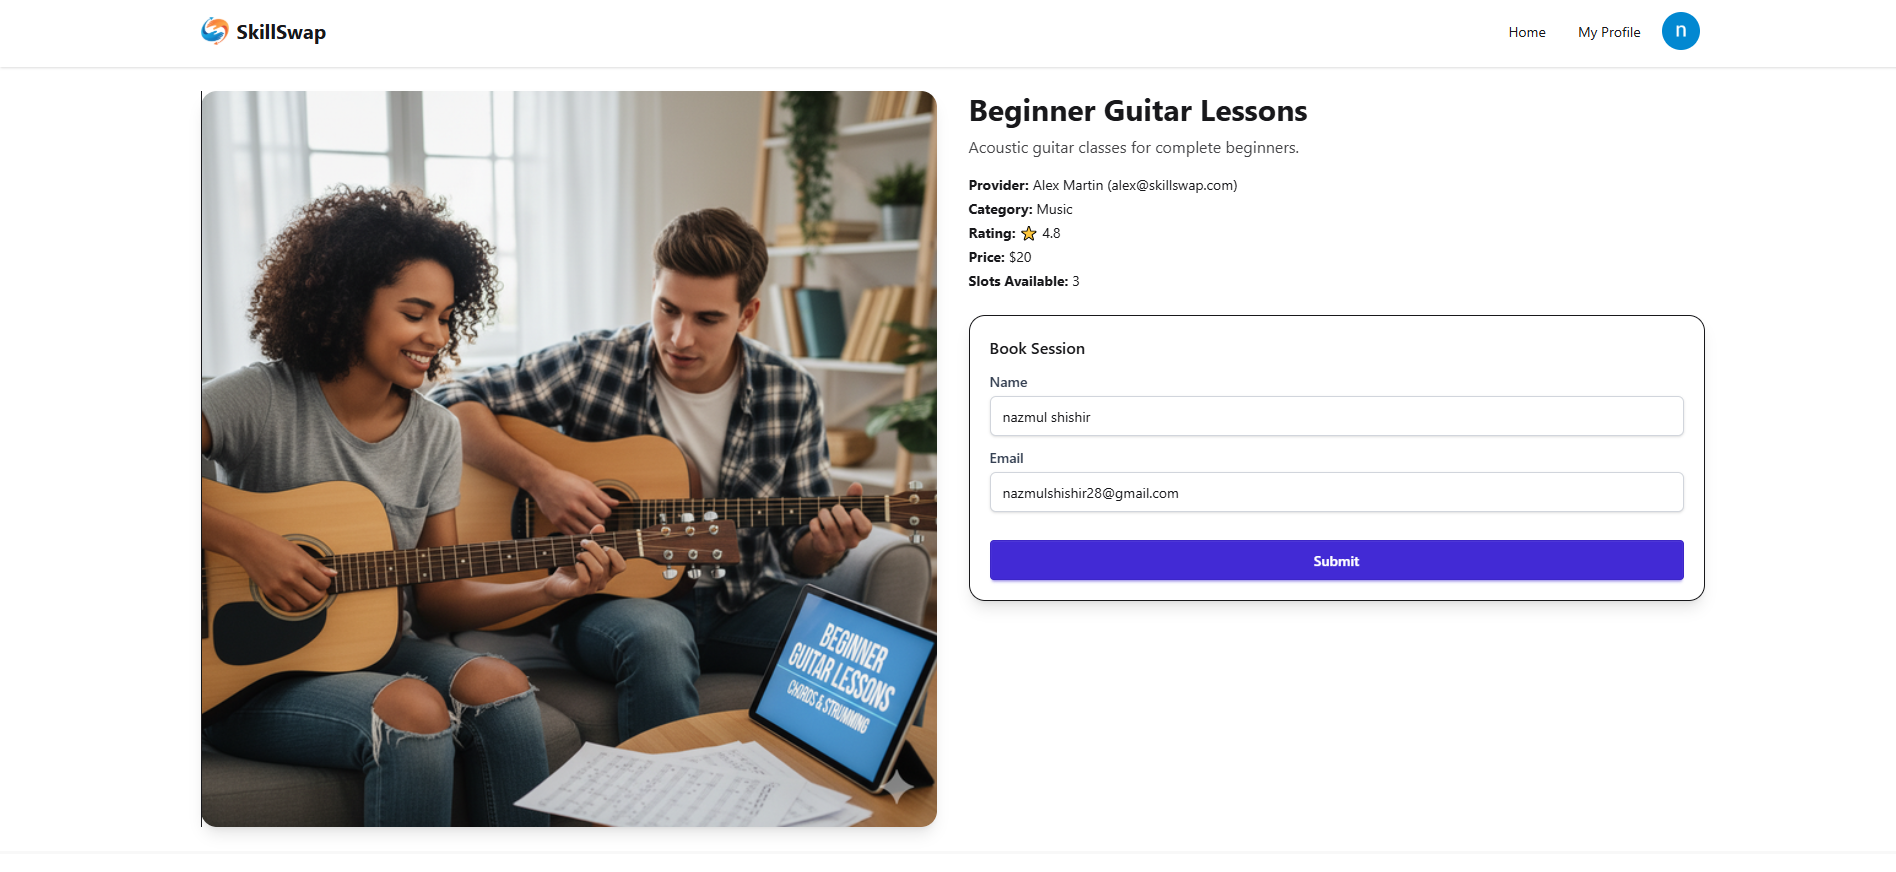Click the 4.8 rating value

pos(1051,233)
